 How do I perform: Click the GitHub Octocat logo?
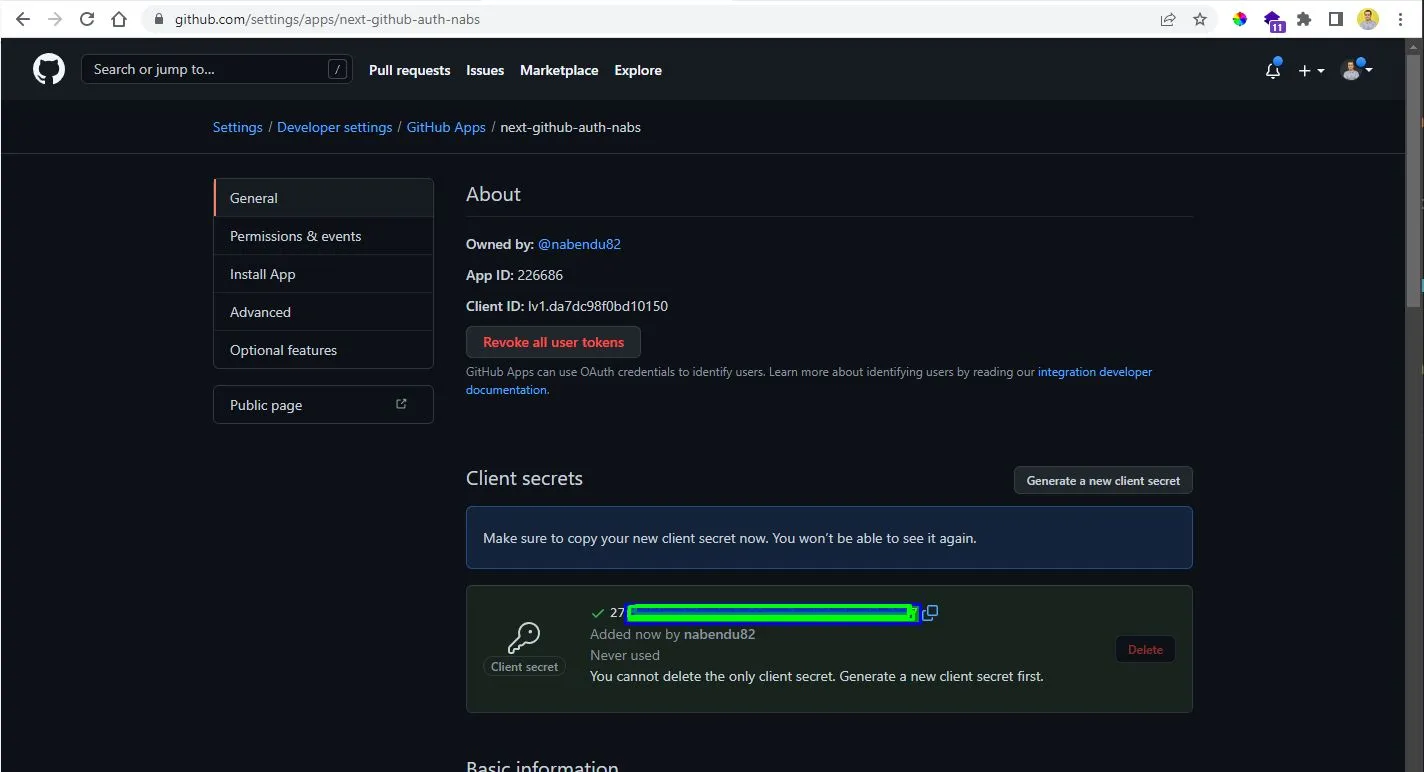[49, 69]
